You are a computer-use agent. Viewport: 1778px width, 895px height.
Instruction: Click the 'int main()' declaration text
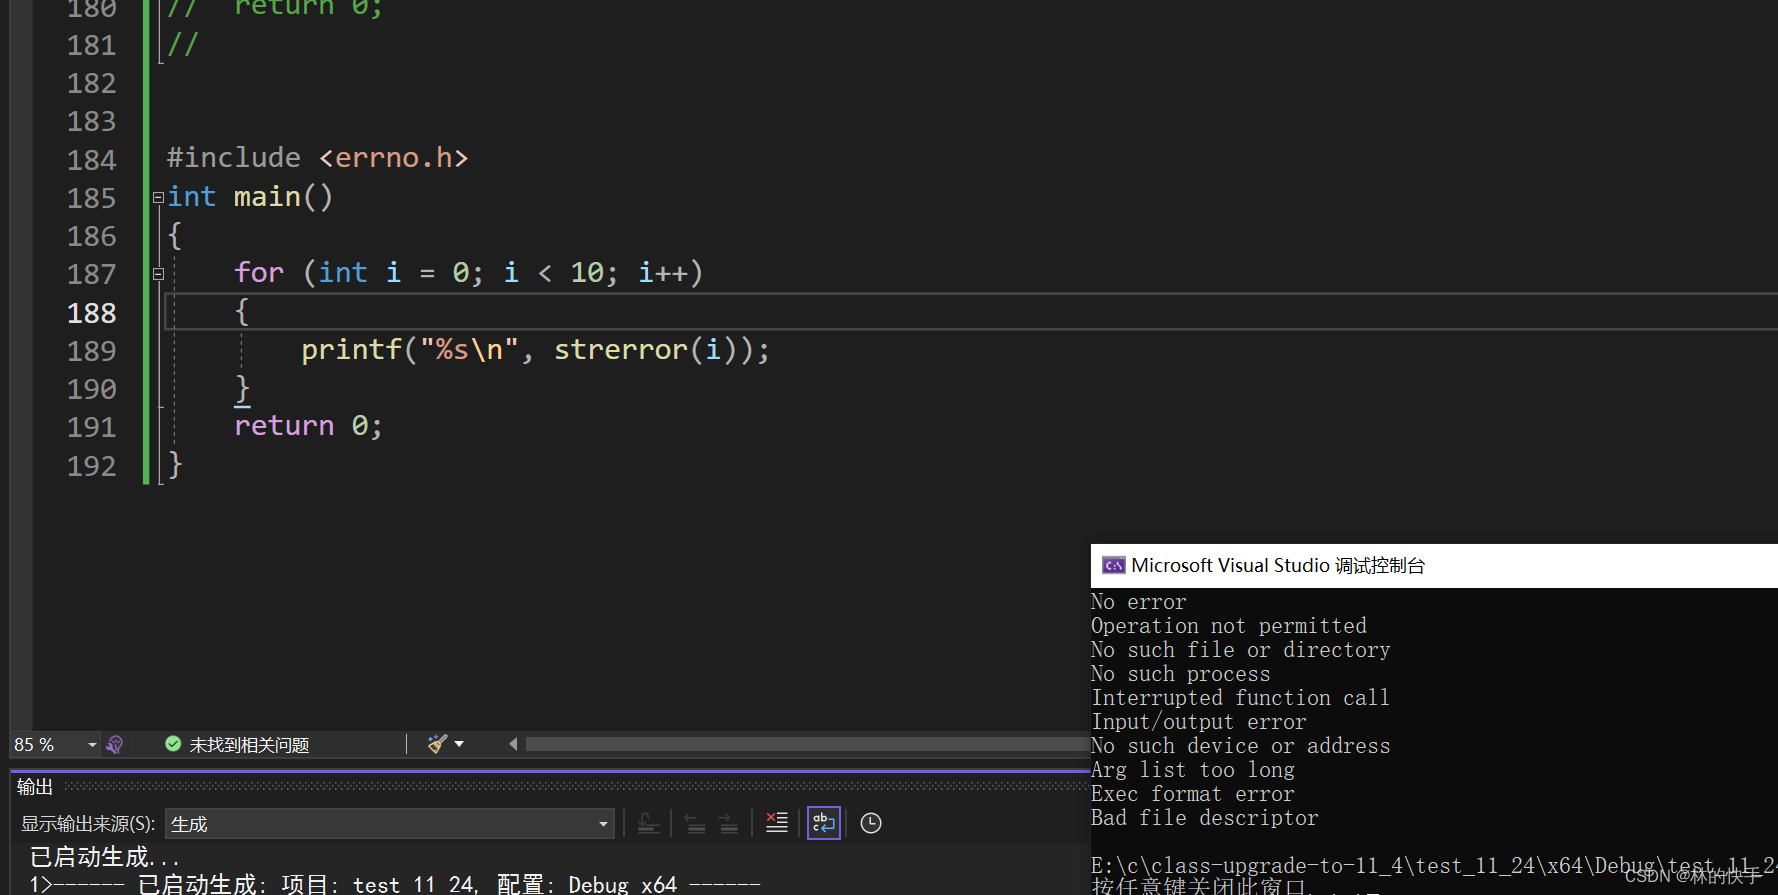250,197
